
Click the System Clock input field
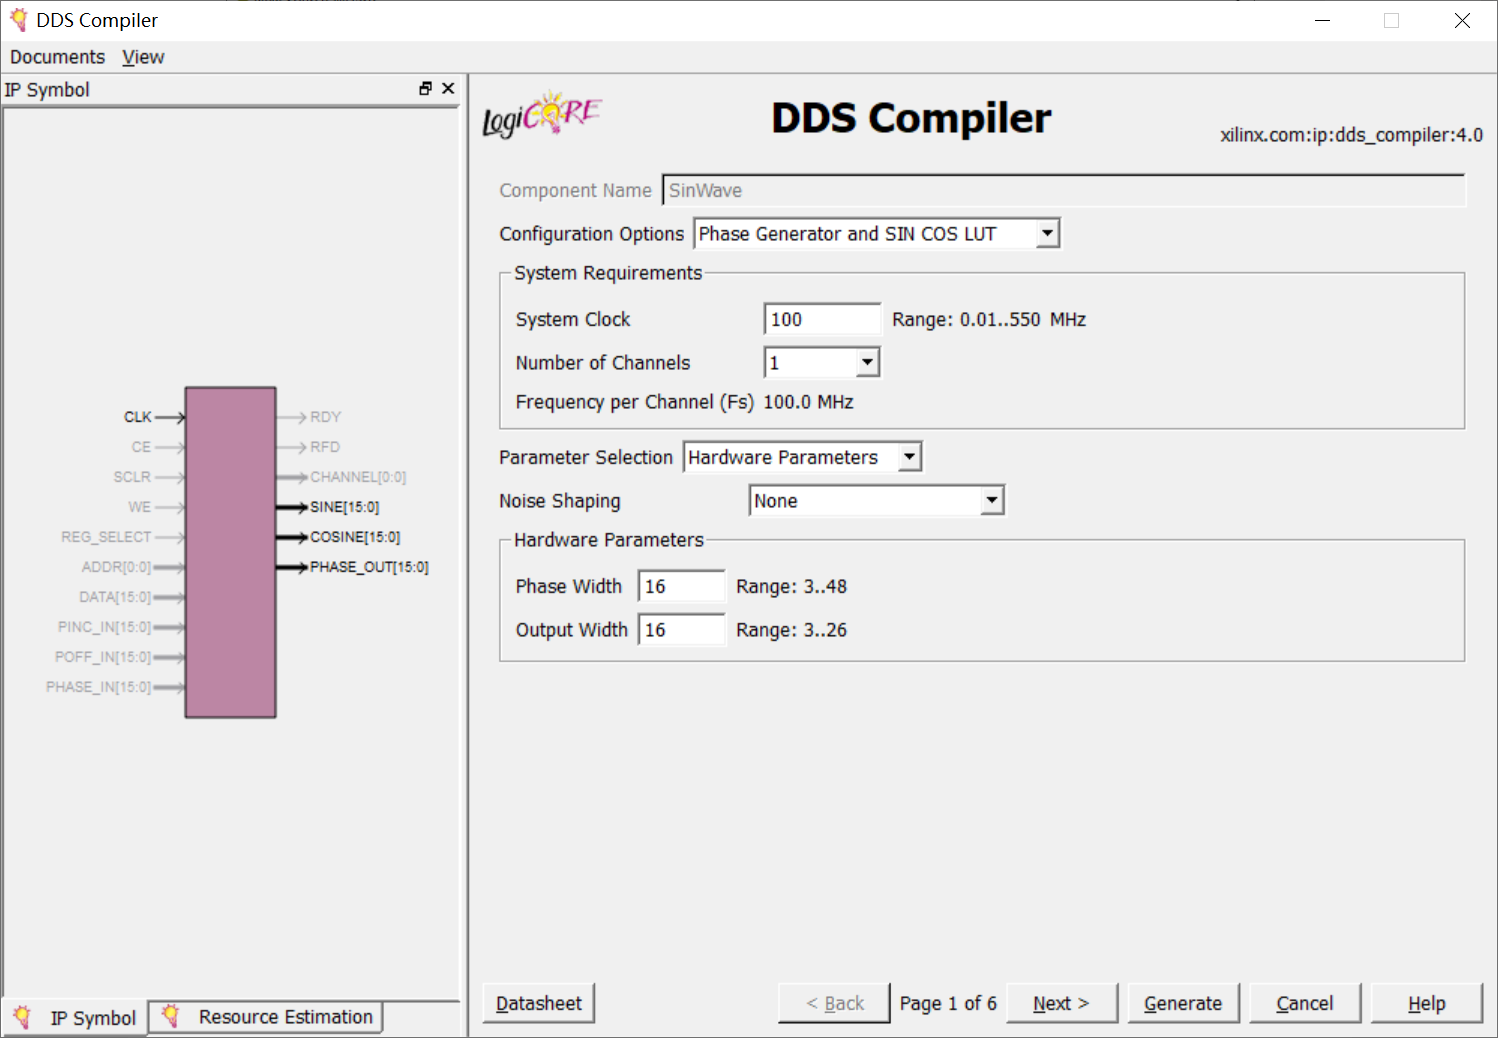822,319
